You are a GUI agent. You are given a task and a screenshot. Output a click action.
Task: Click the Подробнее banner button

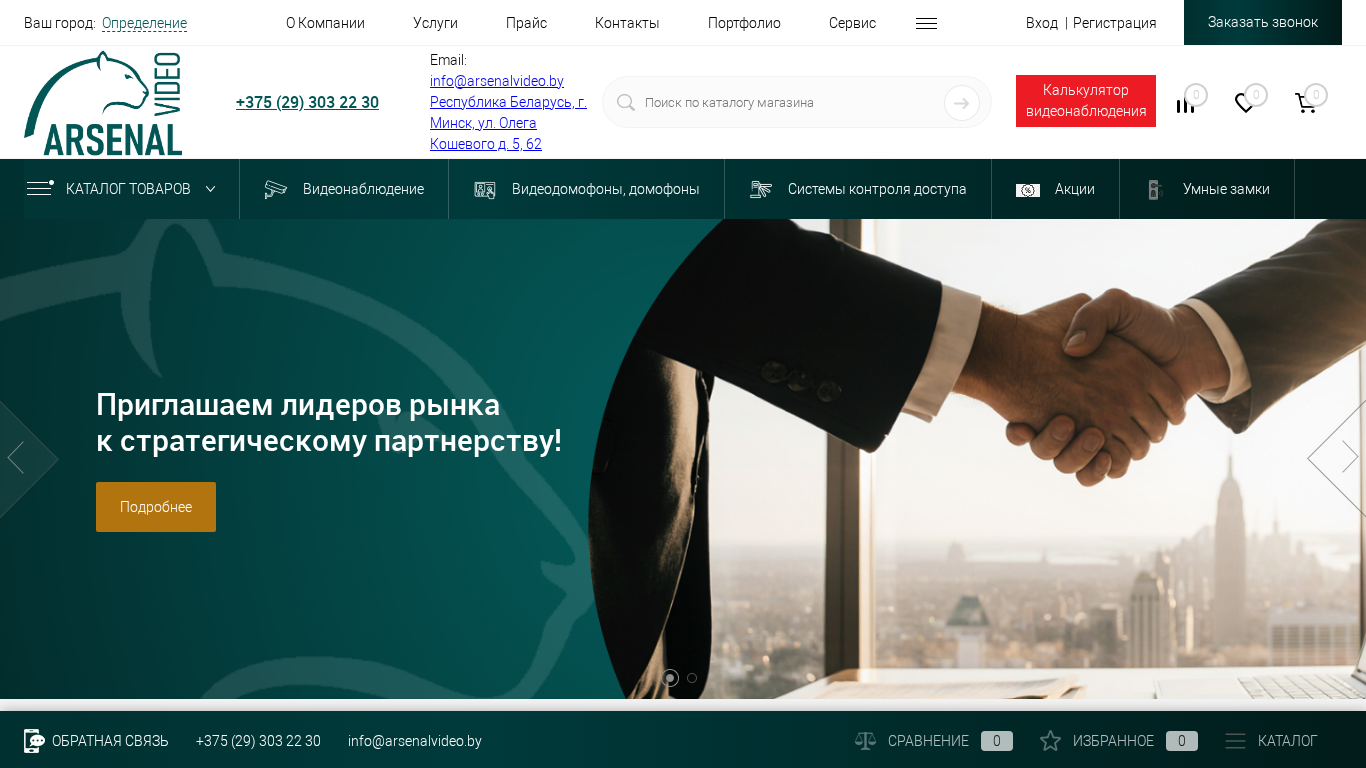tap(156, 507)
